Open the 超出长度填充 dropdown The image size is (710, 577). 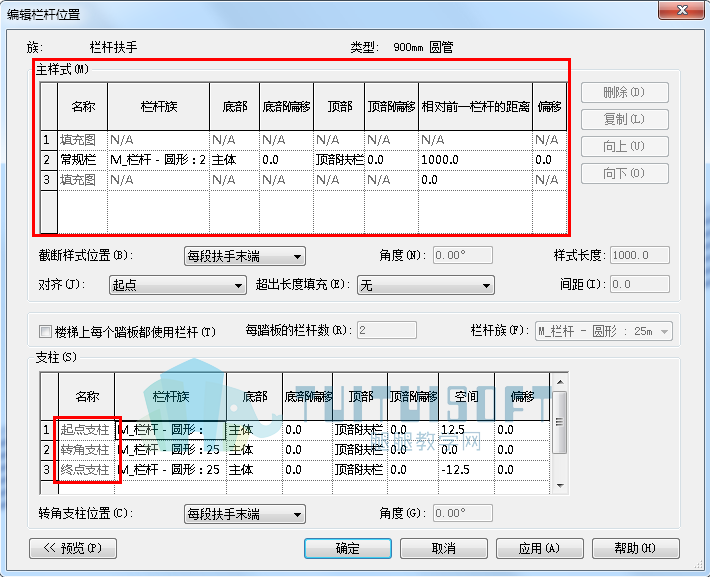click(x=425, y=285)
